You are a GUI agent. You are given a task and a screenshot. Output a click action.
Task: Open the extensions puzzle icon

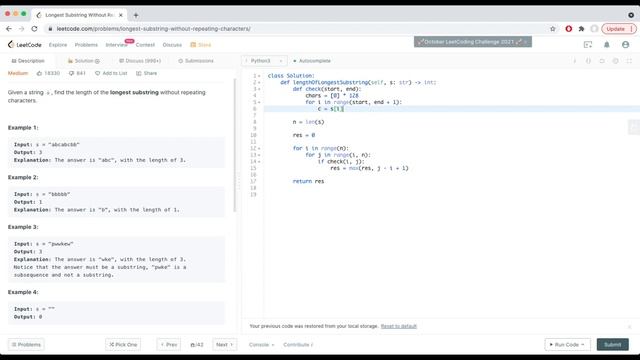point(581,29)
